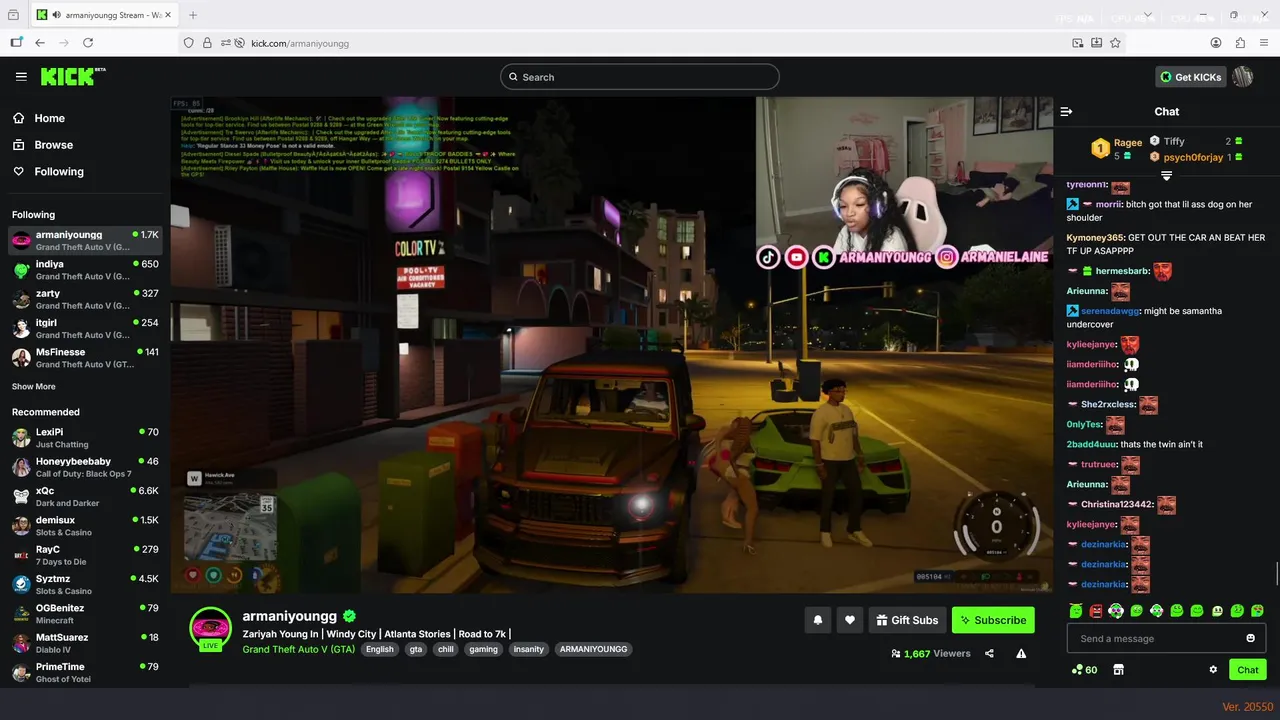Open the Kick hamburger menu
The width and height of the screenshot is (1280, 720).
tap(21, 77)
